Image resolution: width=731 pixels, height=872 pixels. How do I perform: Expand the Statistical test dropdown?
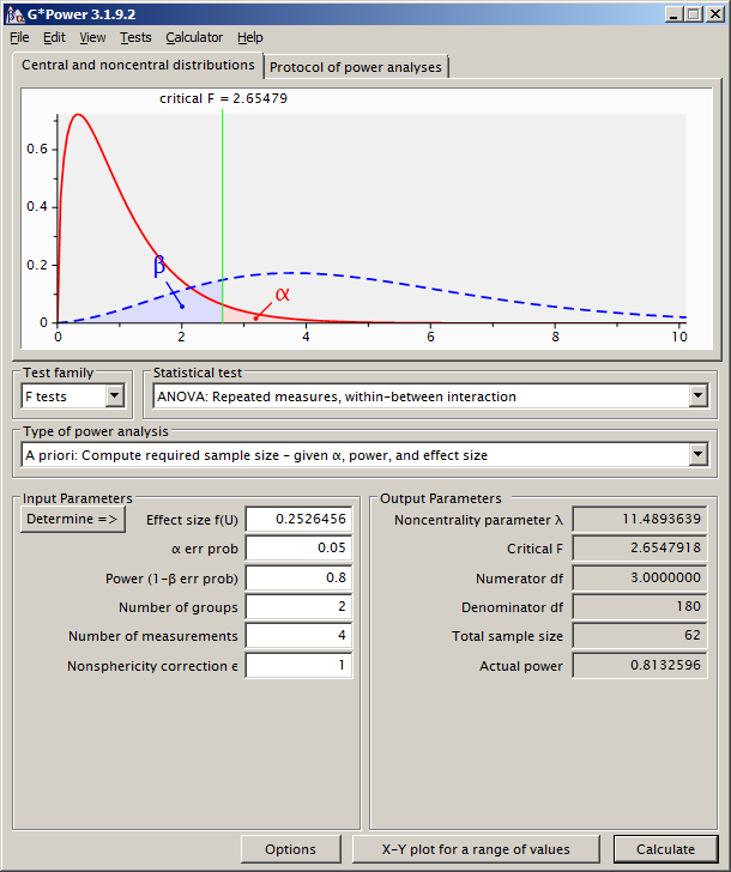click(698, 396)
